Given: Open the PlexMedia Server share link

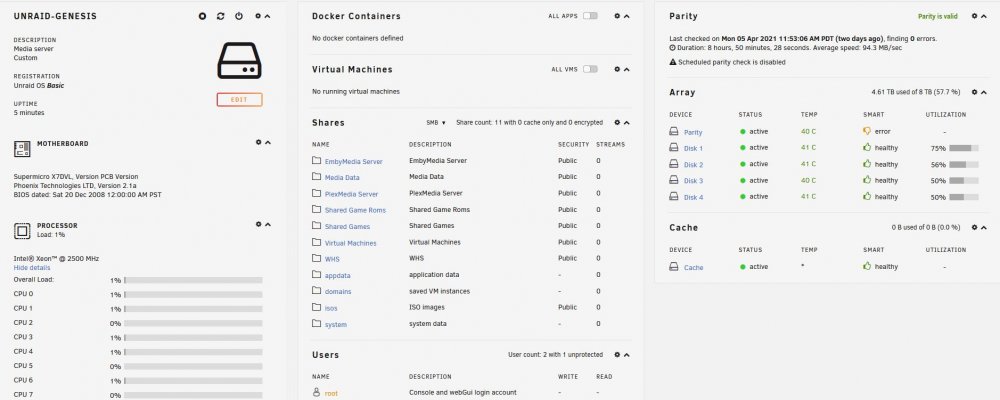Looking at the screenshot, I should 351,194.
